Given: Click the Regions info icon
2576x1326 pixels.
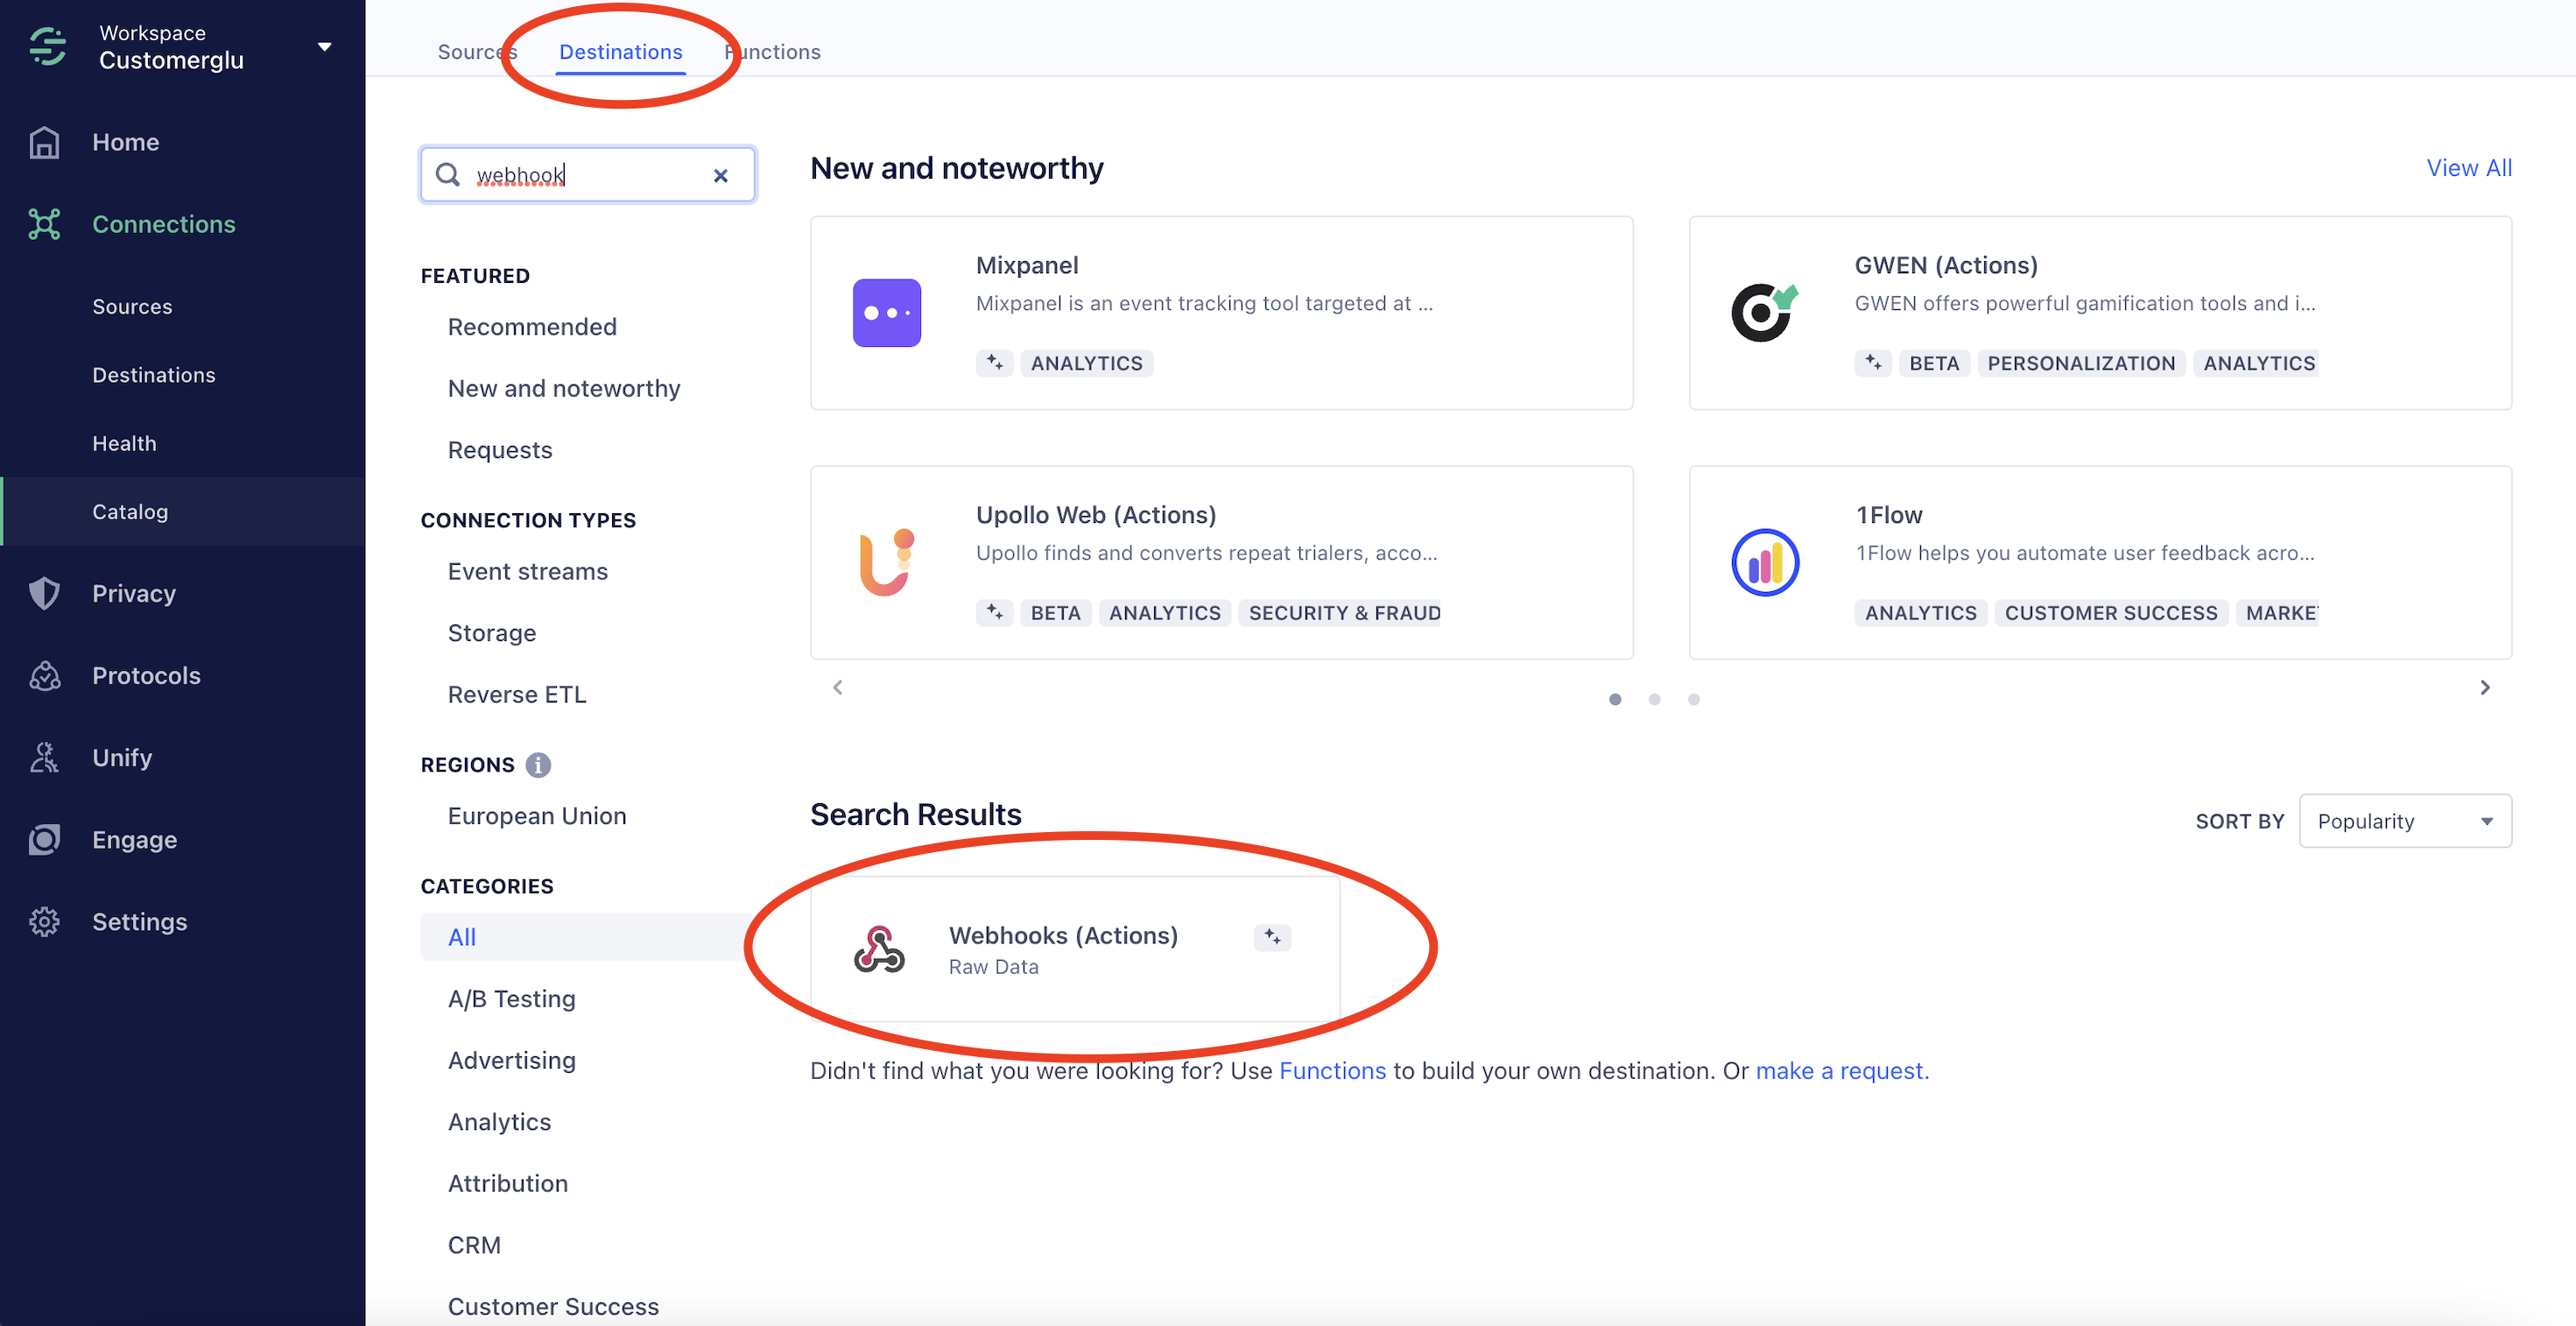Looking at the screenshot, I should [x=538, y=765].
